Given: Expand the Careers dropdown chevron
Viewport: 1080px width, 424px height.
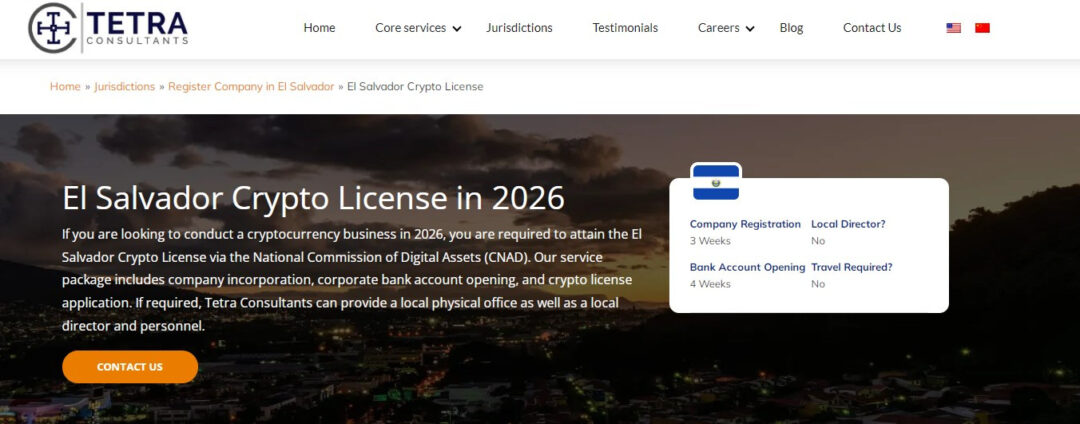Looking at the screenshot, I should coord(750,29).
